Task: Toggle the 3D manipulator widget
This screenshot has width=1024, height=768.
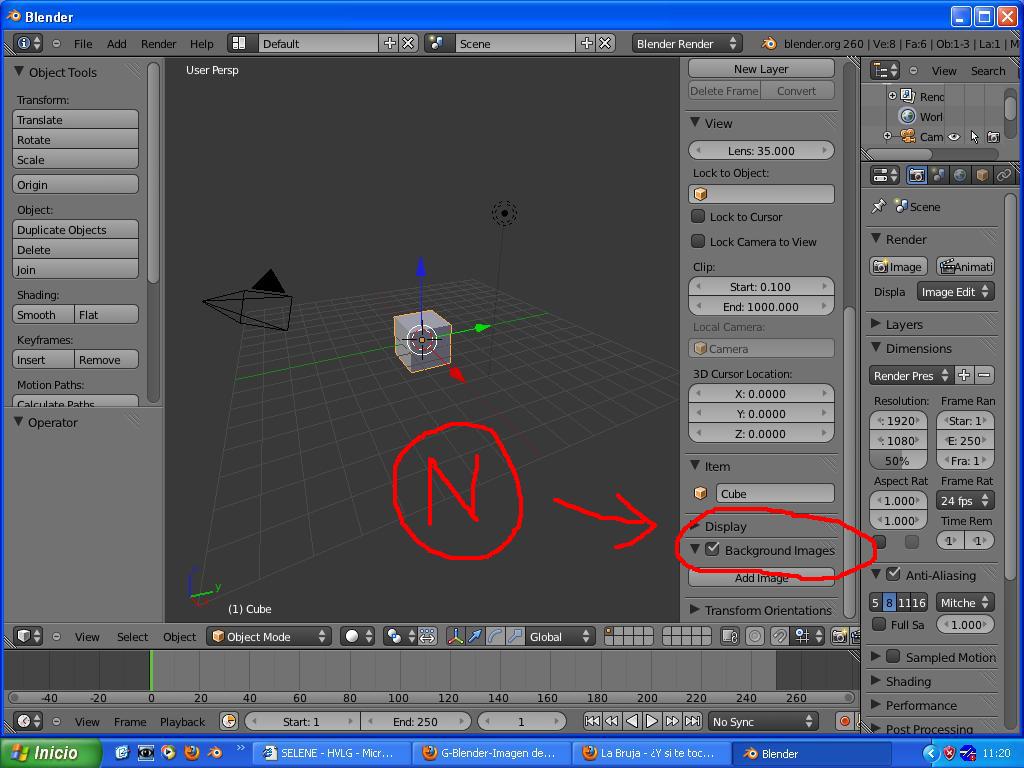Action: click(x=455, y=636)
